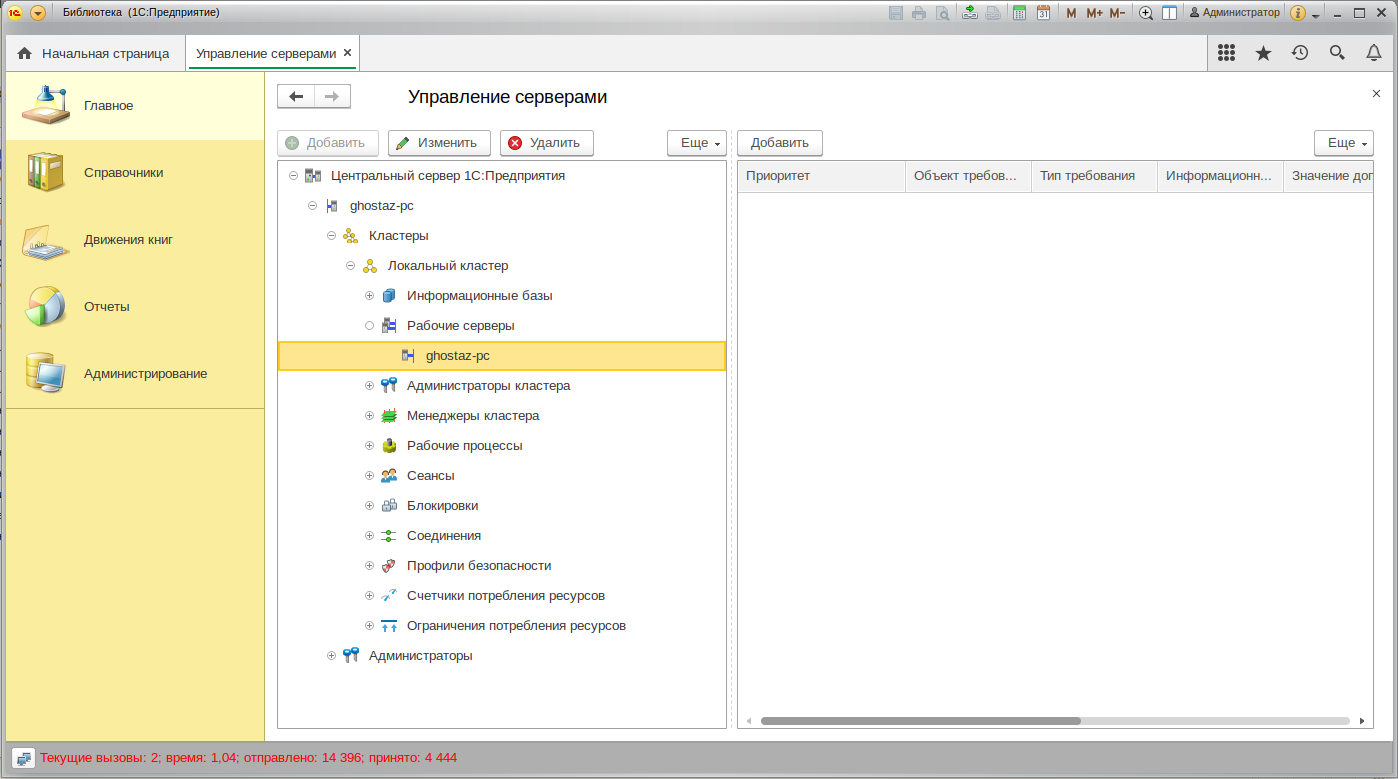Viewport: 1398px width, 779px height.
Task: Open Отчеты section
Action: [x=135, y=306]
